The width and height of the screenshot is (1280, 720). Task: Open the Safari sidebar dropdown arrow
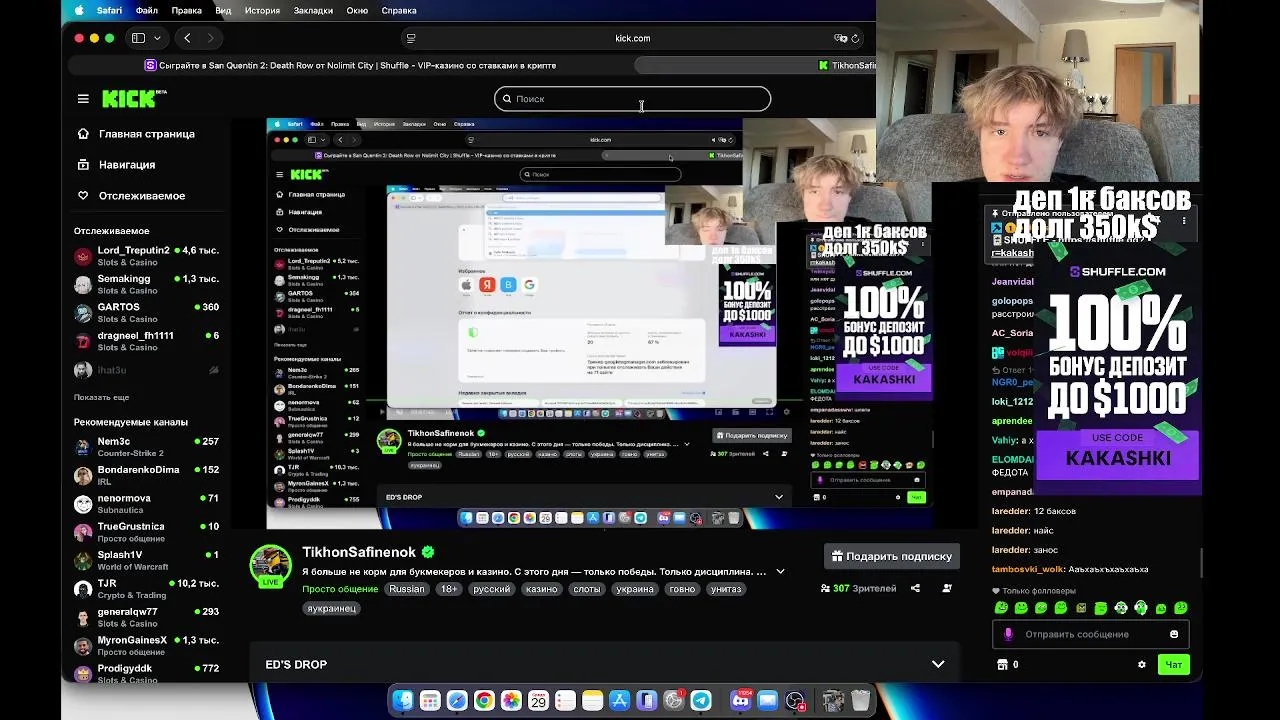tap(156, 38)
